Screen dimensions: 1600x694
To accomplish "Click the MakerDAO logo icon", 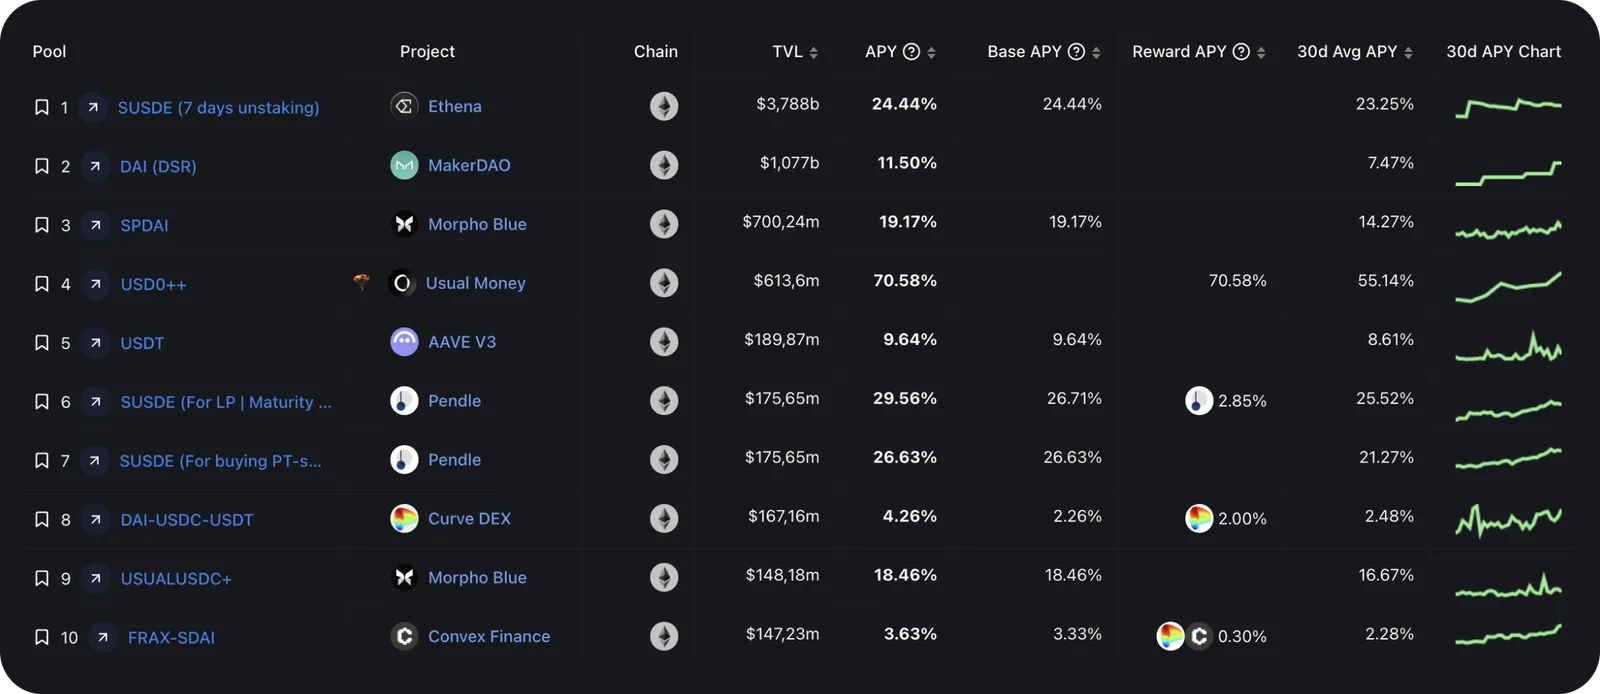I will (404, 165).
